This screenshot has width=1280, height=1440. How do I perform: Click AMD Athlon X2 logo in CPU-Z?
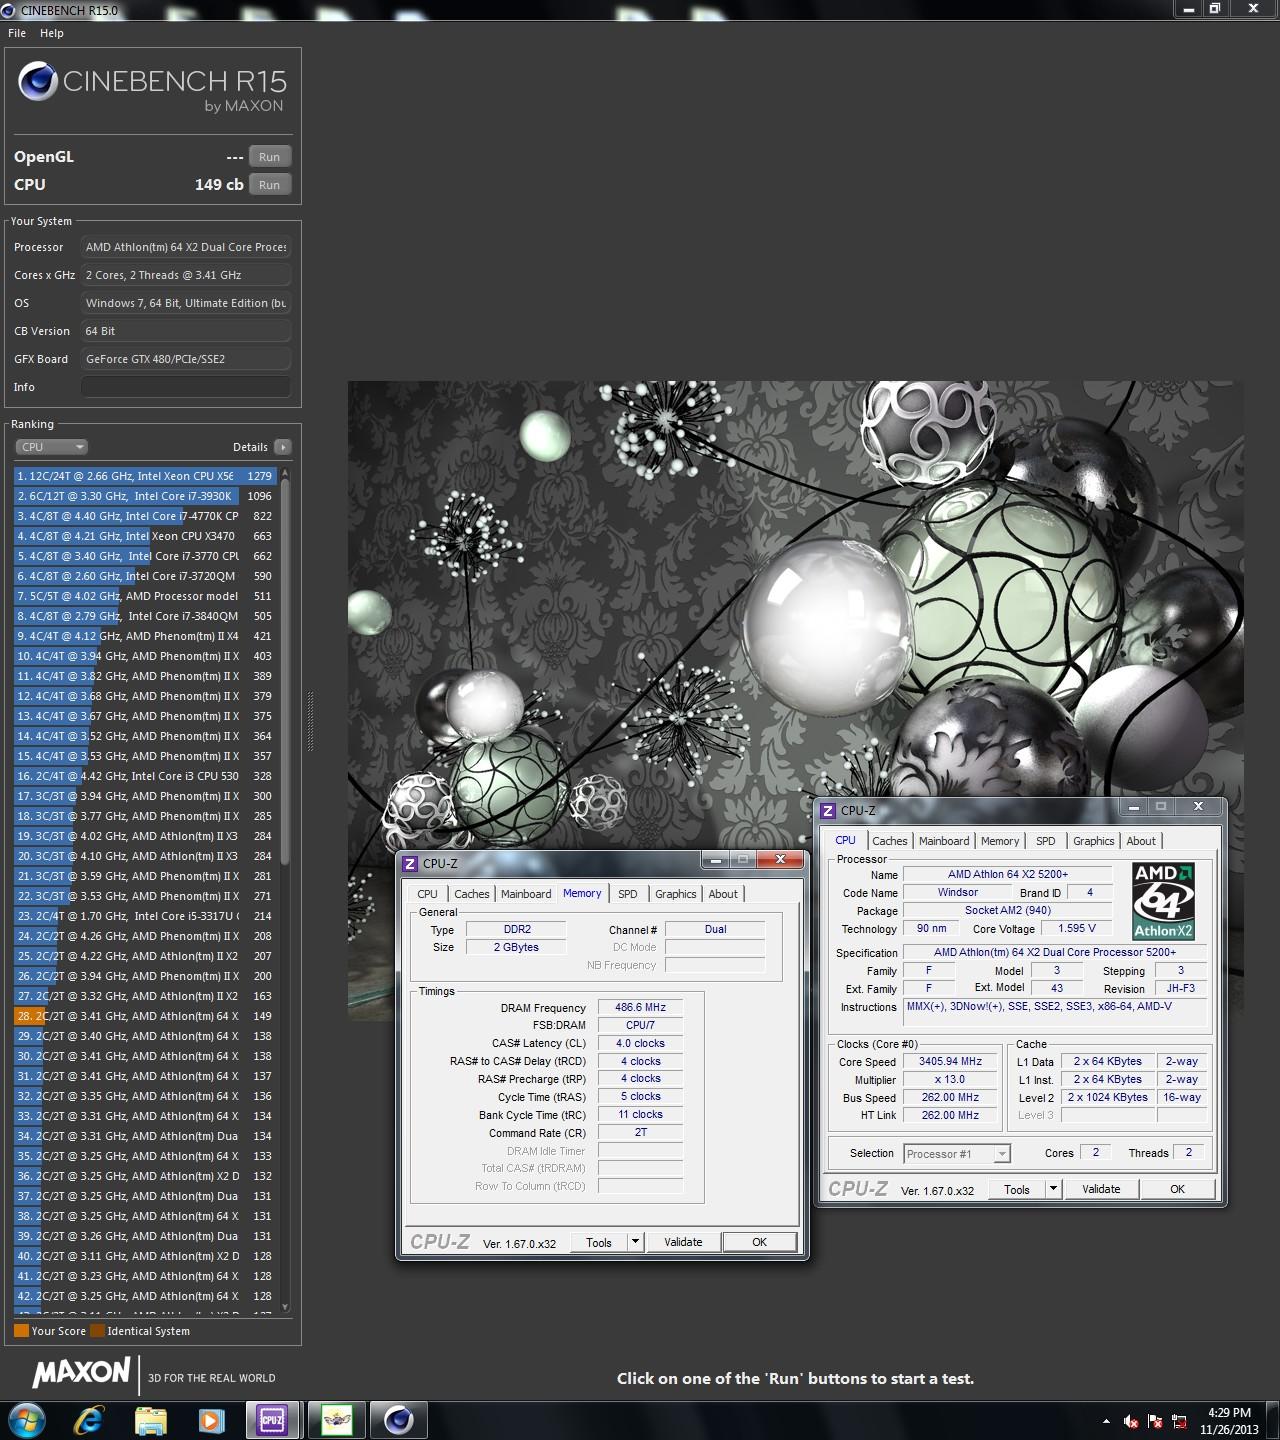tap(1163, 901)
